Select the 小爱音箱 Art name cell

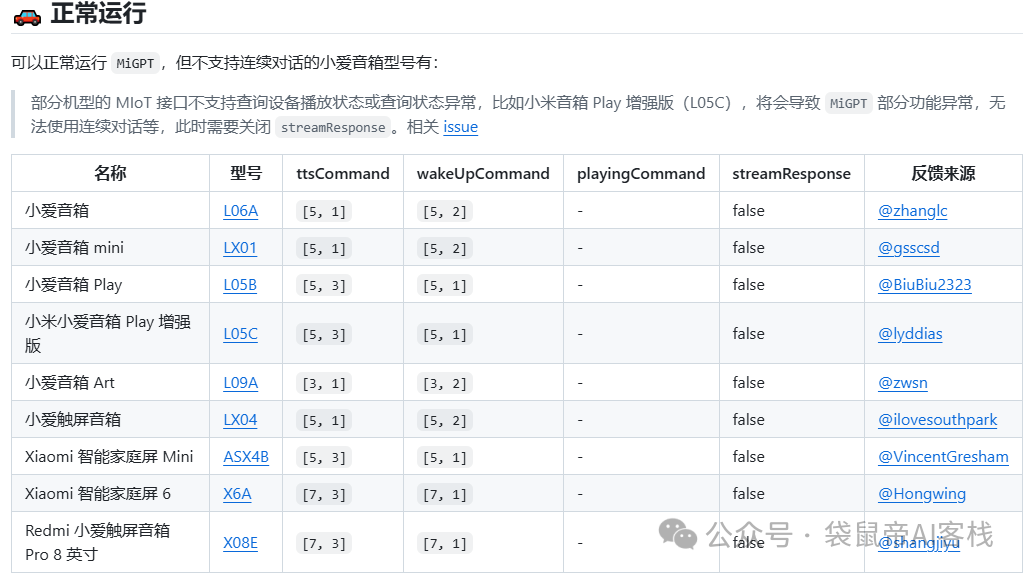click(x=111, y=382)
